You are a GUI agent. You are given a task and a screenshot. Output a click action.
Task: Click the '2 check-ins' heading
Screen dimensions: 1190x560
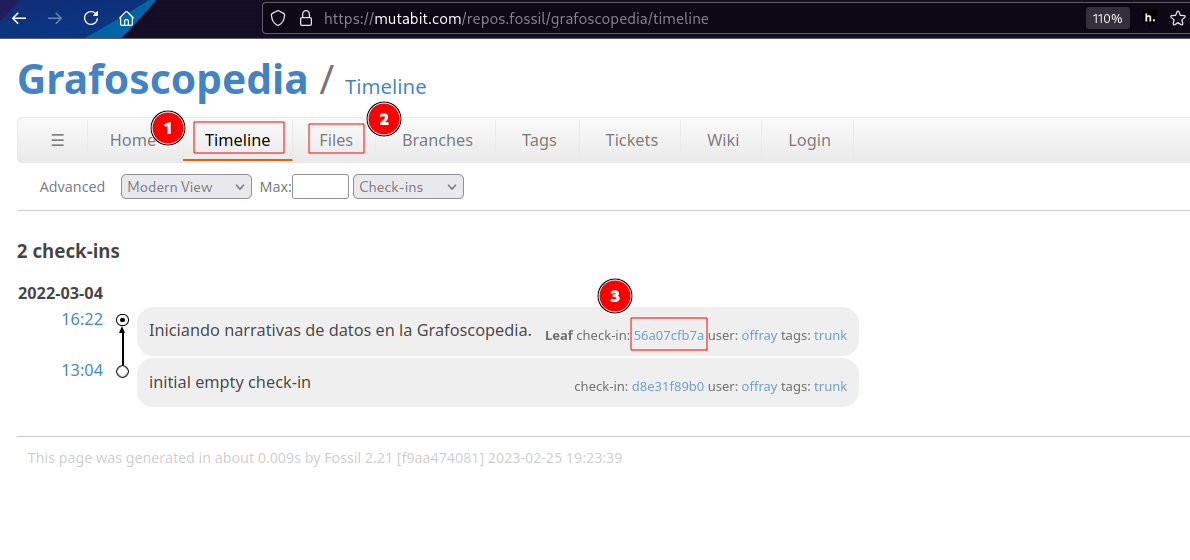(68, 251)
